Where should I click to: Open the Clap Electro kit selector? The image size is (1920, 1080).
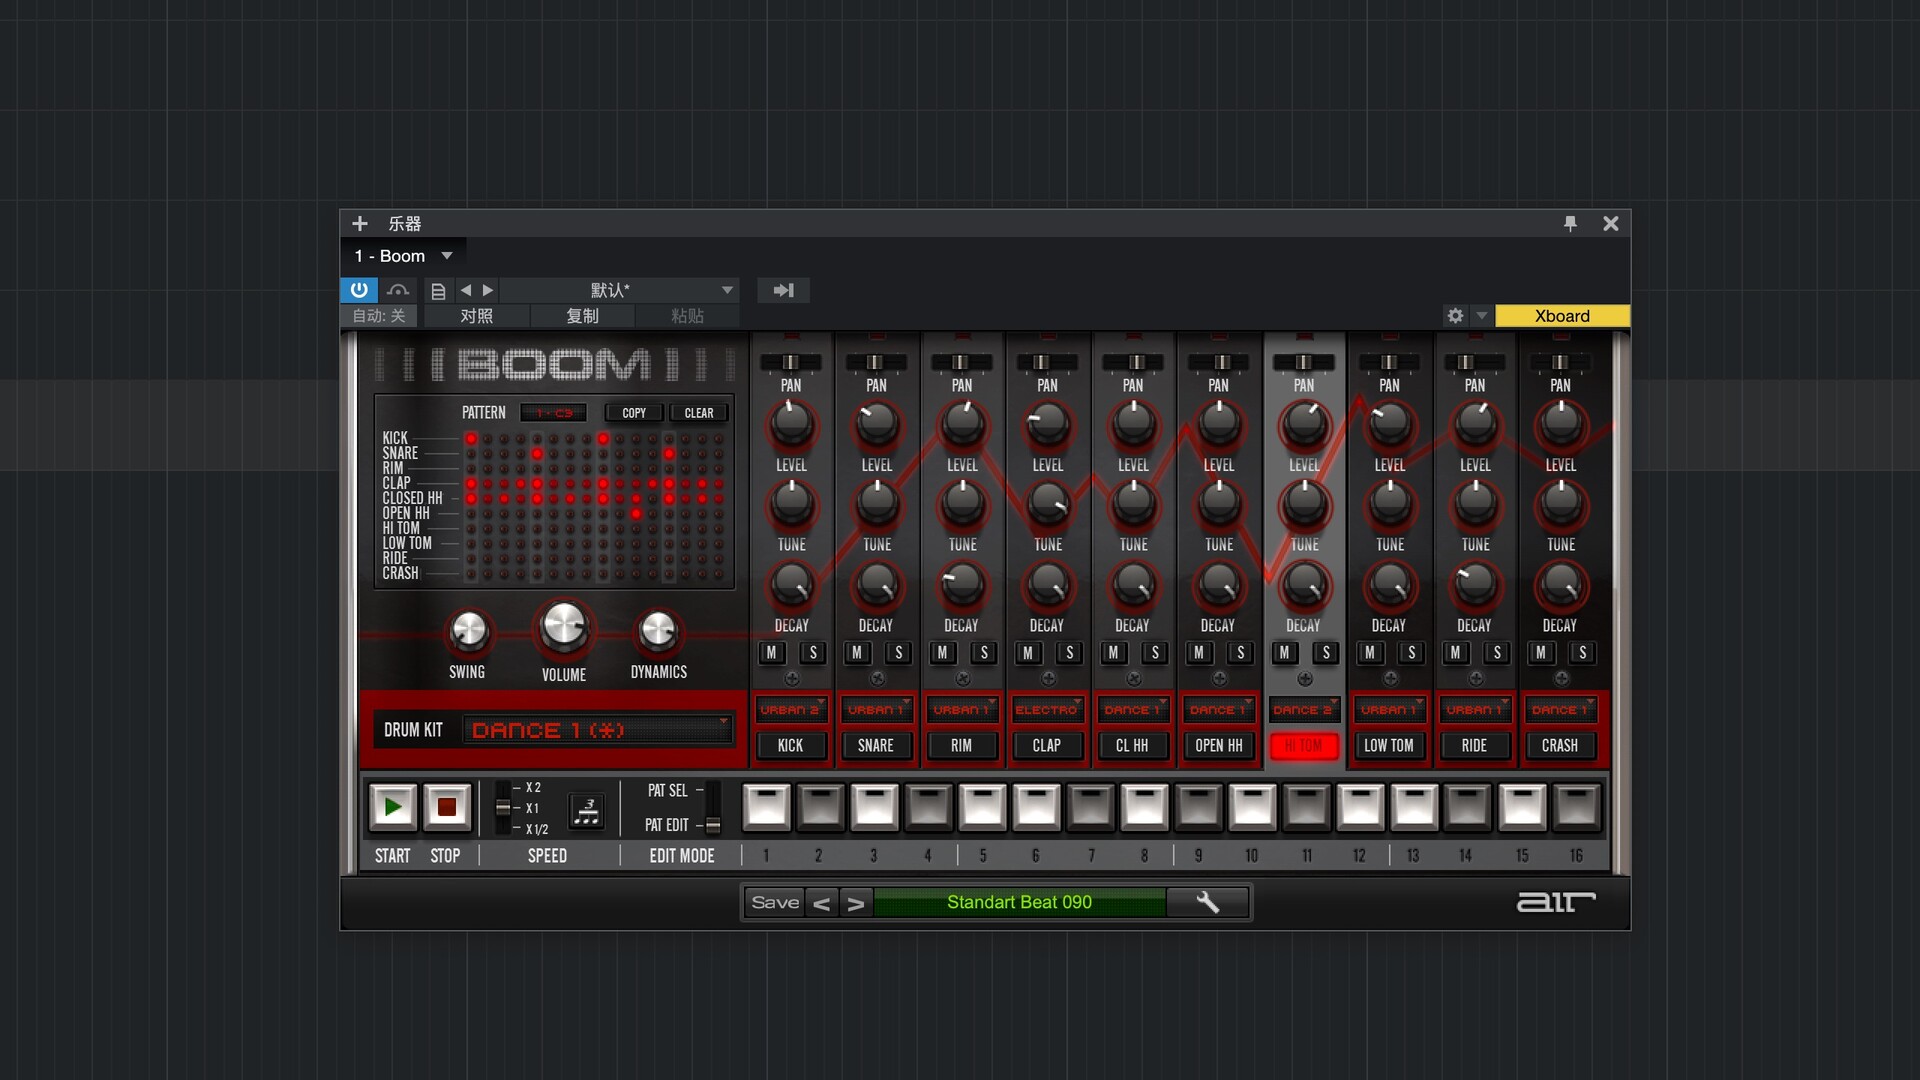(x=1047, y=710)
